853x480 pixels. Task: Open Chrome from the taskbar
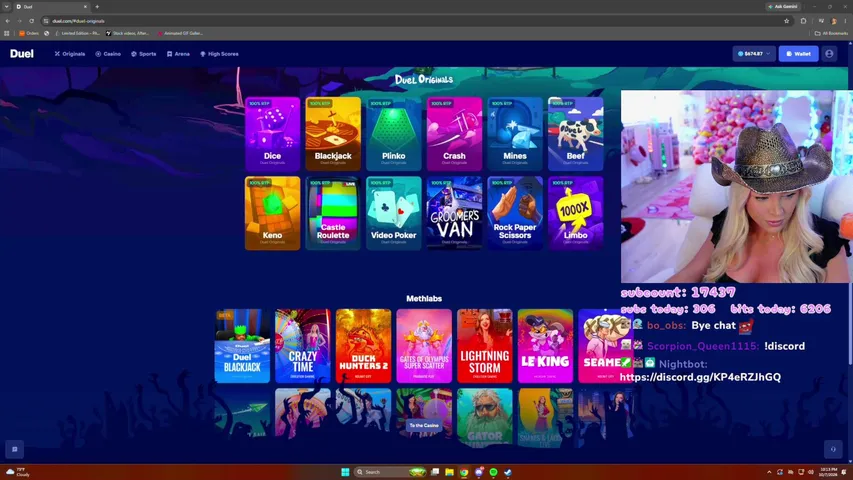[464, 472]
